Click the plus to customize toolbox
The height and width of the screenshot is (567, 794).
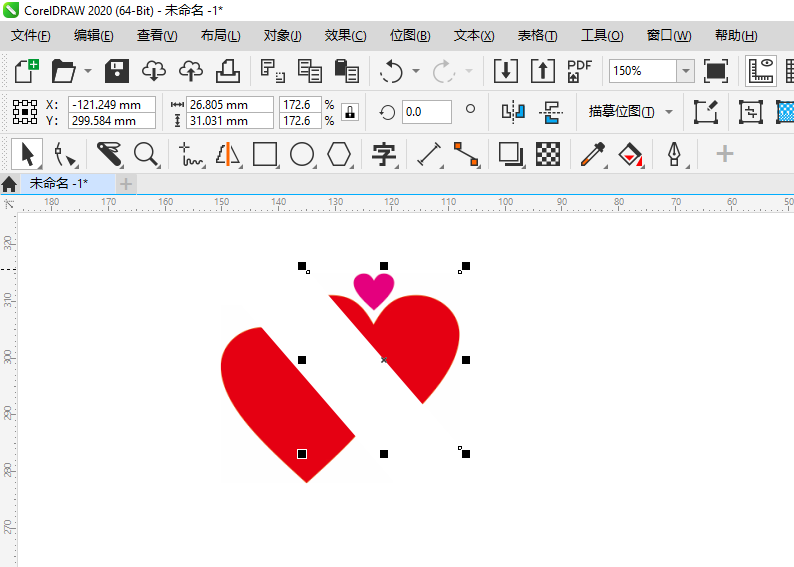[x=725, y=153]
